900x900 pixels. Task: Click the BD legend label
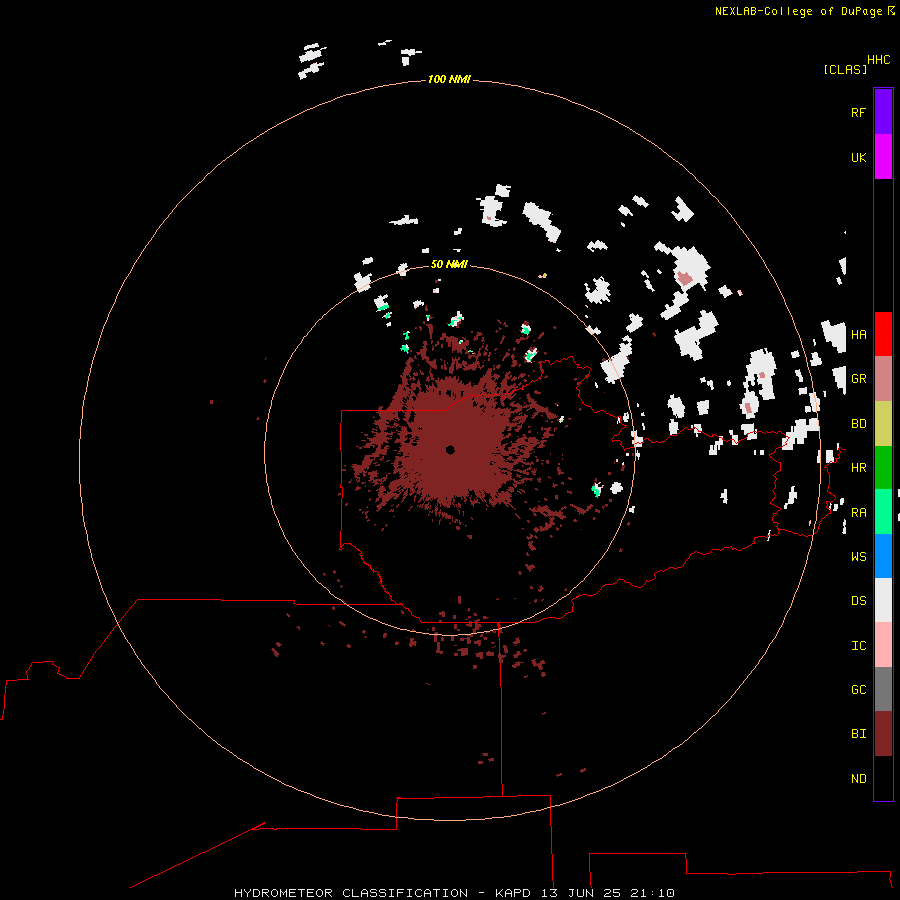pos(858,424)
